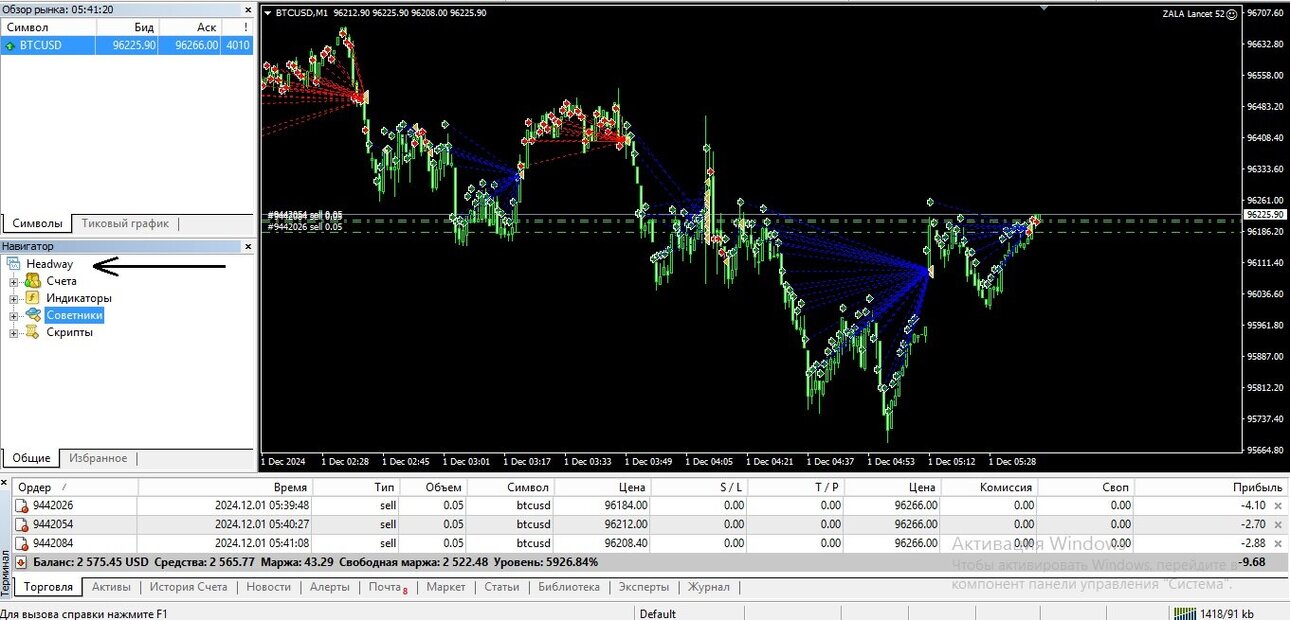This screenshot has width=1290, height=620.
Task: Click the Аск column header in Market Watch
Action: coord(190,27)
